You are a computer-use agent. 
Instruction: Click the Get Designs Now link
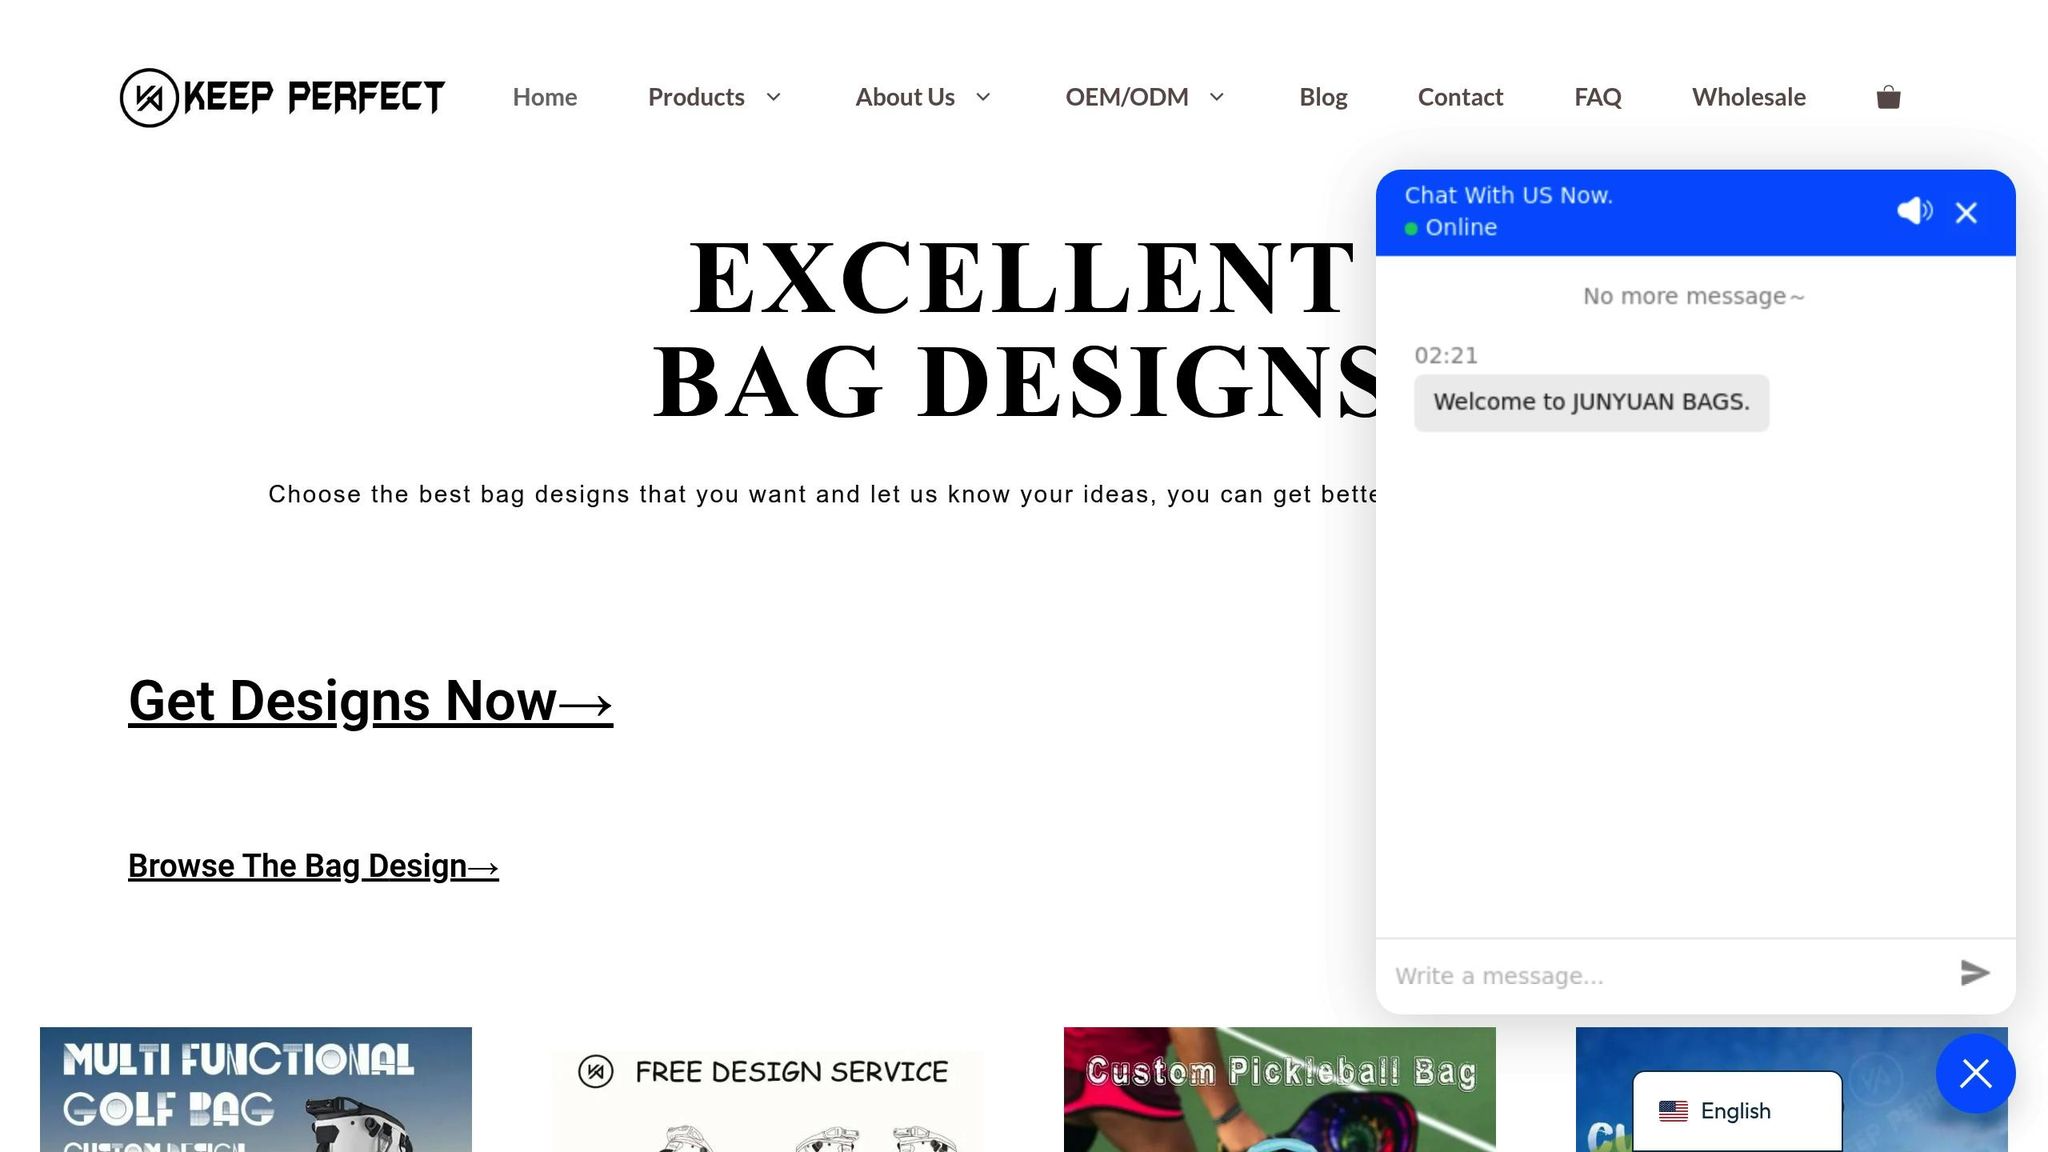coord(370,701)
